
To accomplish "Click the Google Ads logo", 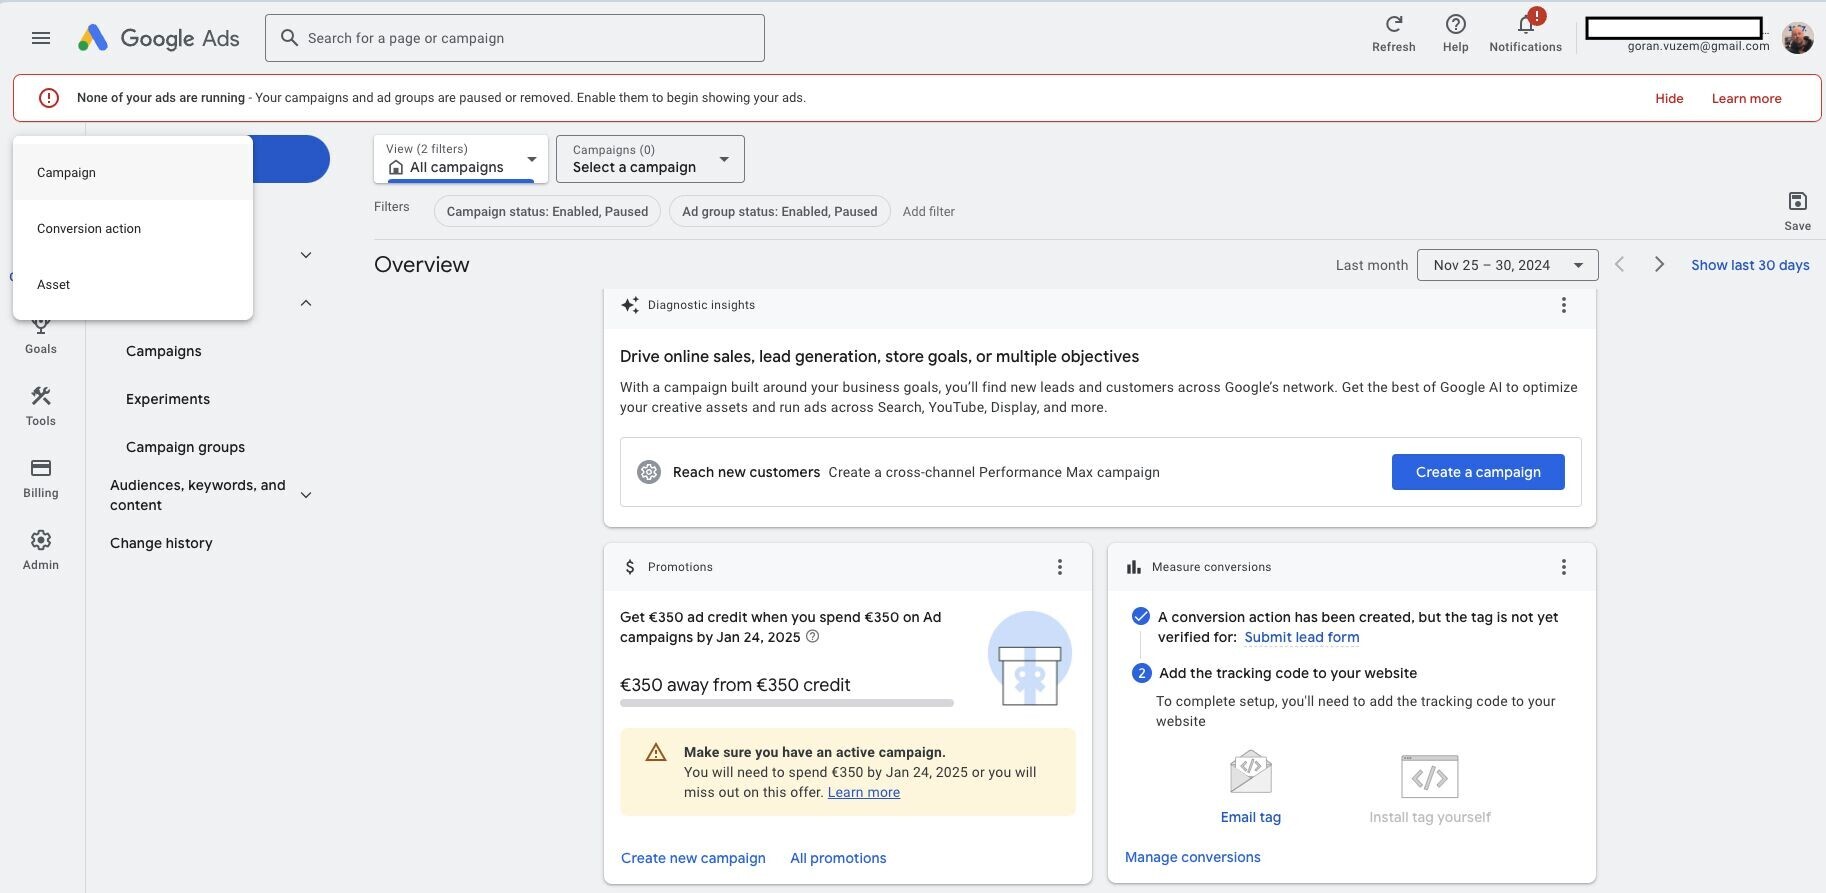I will (159, 38).
